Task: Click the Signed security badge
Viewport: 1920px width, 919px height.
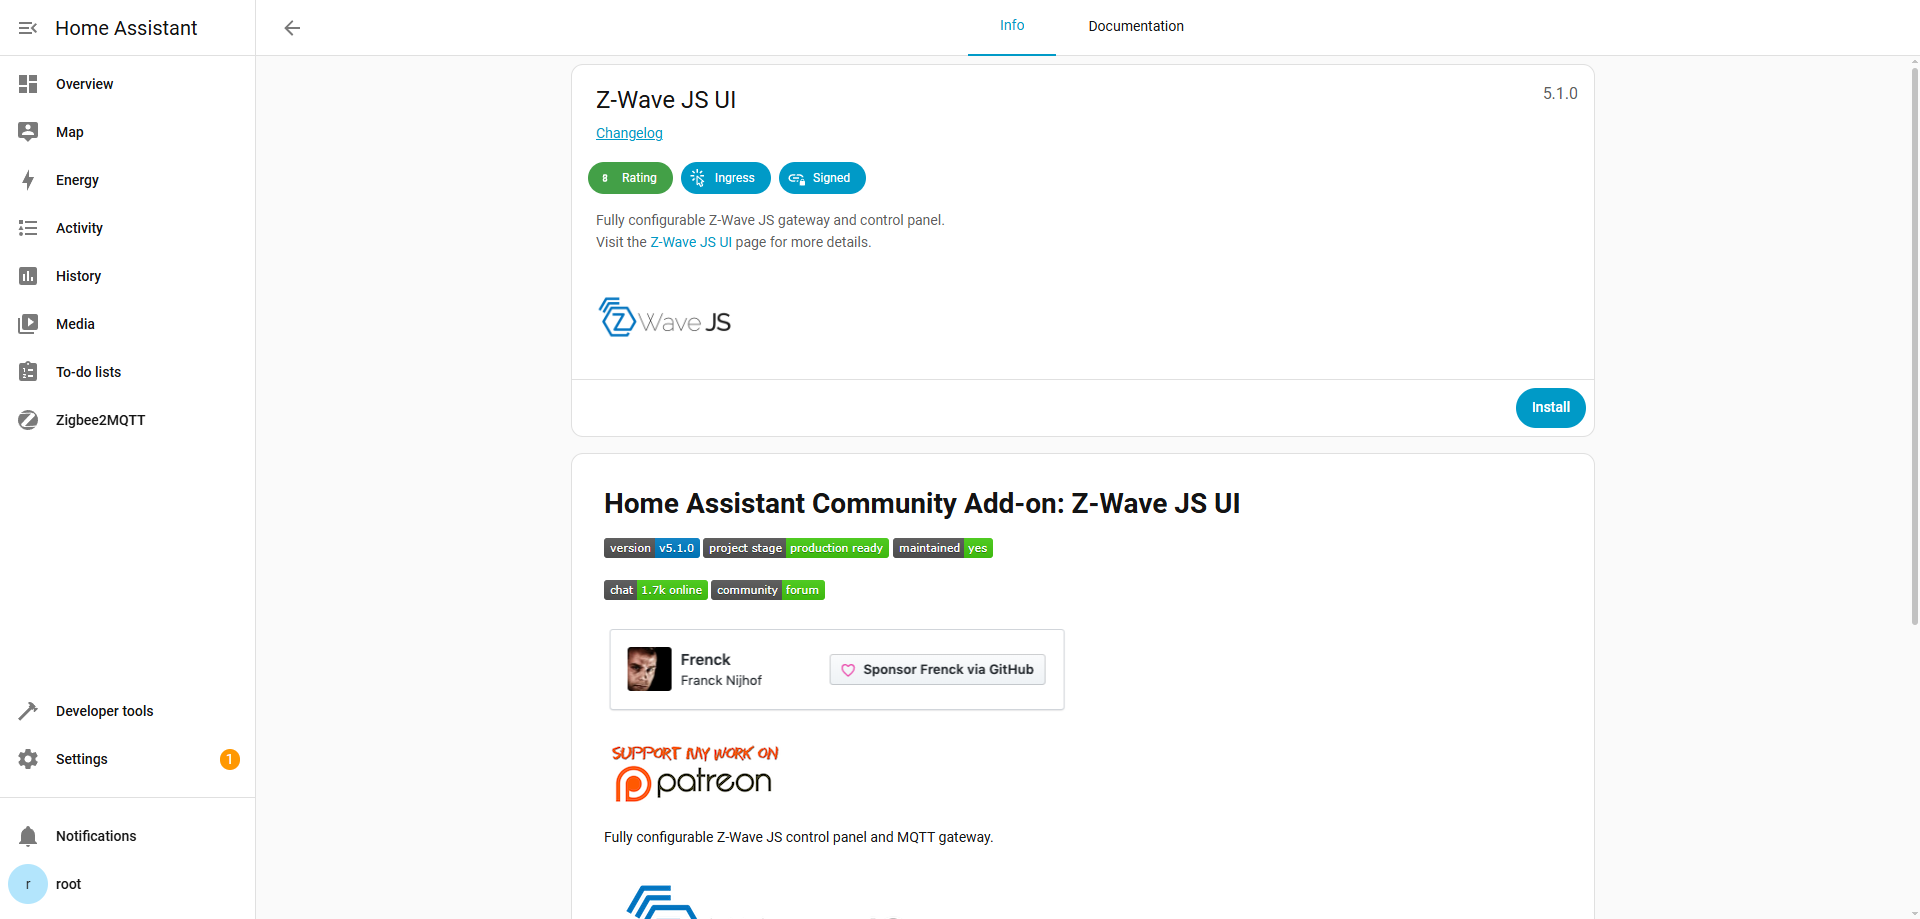Action: click(x=821, y=178)
